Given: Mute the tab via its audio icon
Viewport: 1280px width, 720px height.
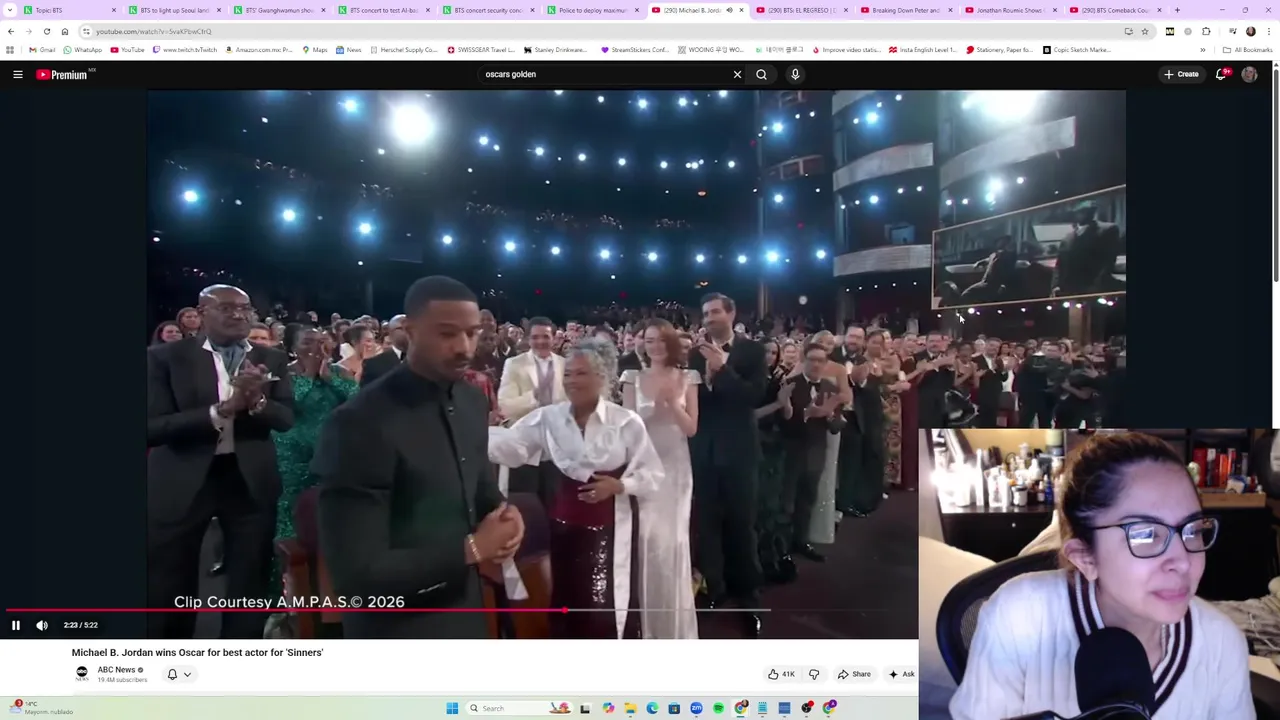Looking at the screenshot, I should pyautogui.click(x=729, y=10).
